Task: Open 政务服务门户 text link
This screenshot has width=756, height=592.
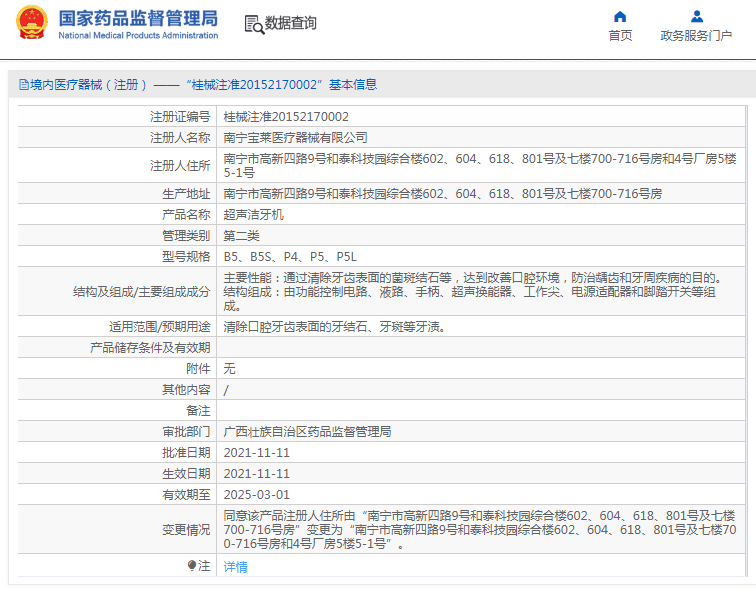Action: coord(696,36)
